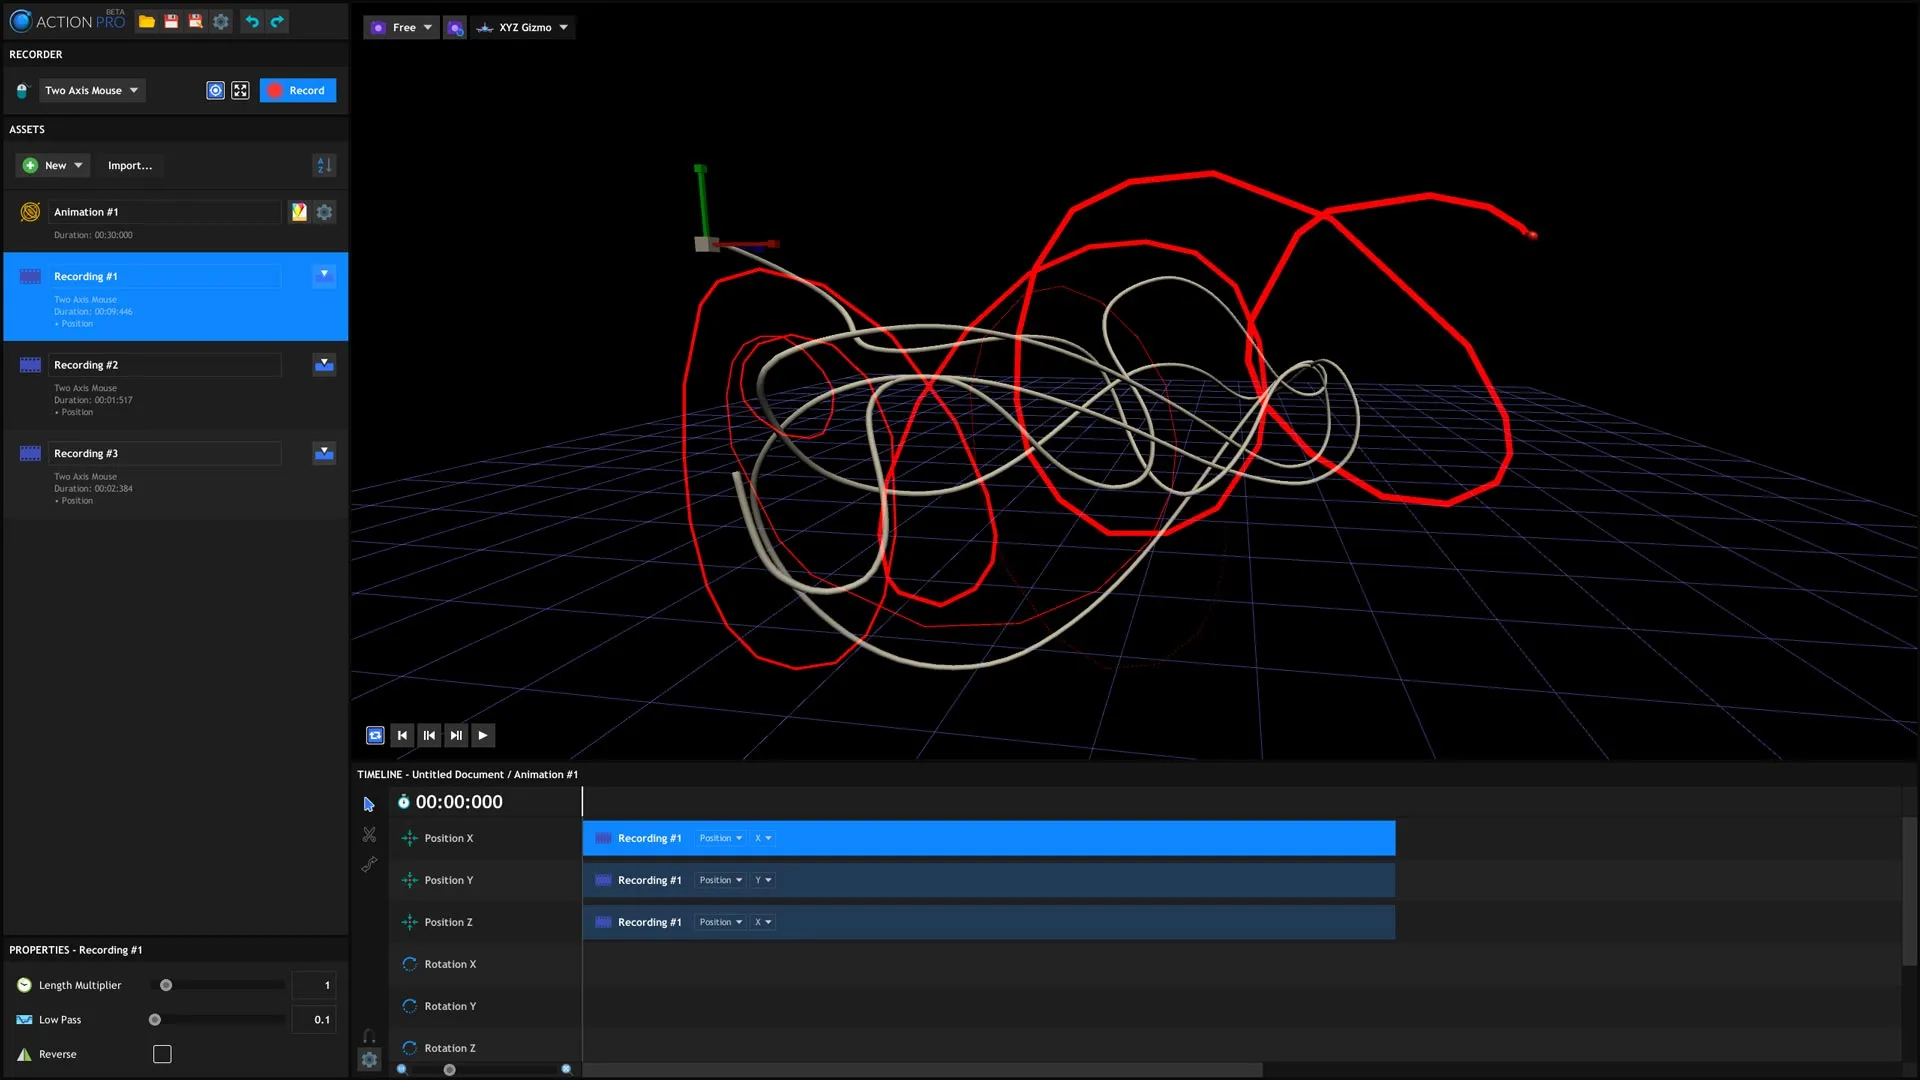Open timeline settings gear icon
This screenshot has width=1920, height=1080.
369,1060
